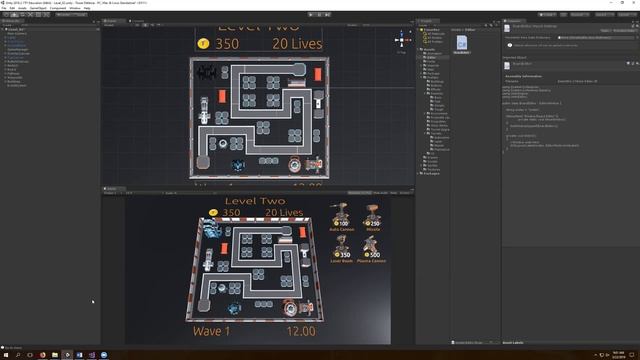Click Open button in Inspector

pyautogui.click(x=605, y=31)
